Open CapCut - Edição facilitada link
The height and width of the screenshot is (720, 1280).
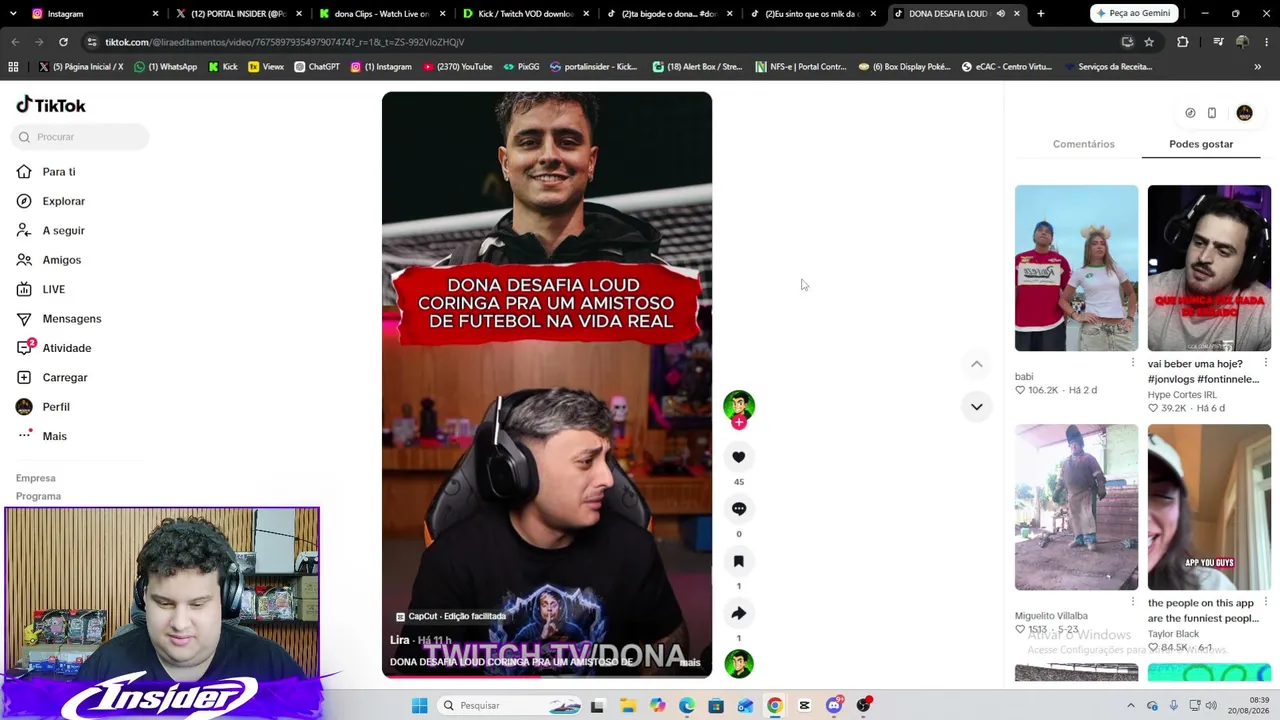pyautogui.click(x=450, y=617)
